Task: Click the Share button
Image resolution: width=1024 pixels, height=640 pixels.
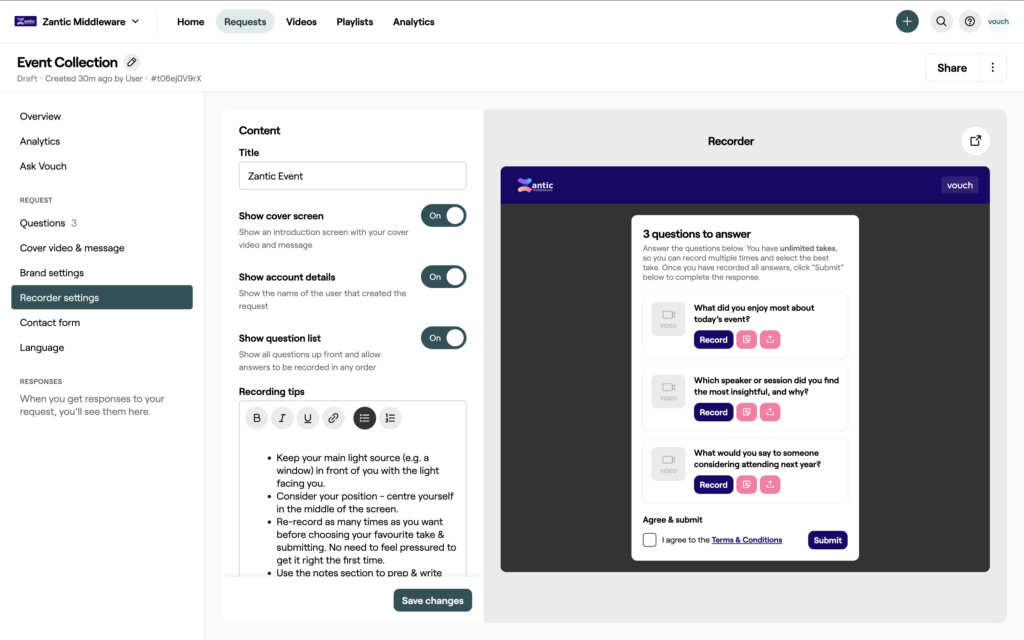Action: tap(952, 67)
